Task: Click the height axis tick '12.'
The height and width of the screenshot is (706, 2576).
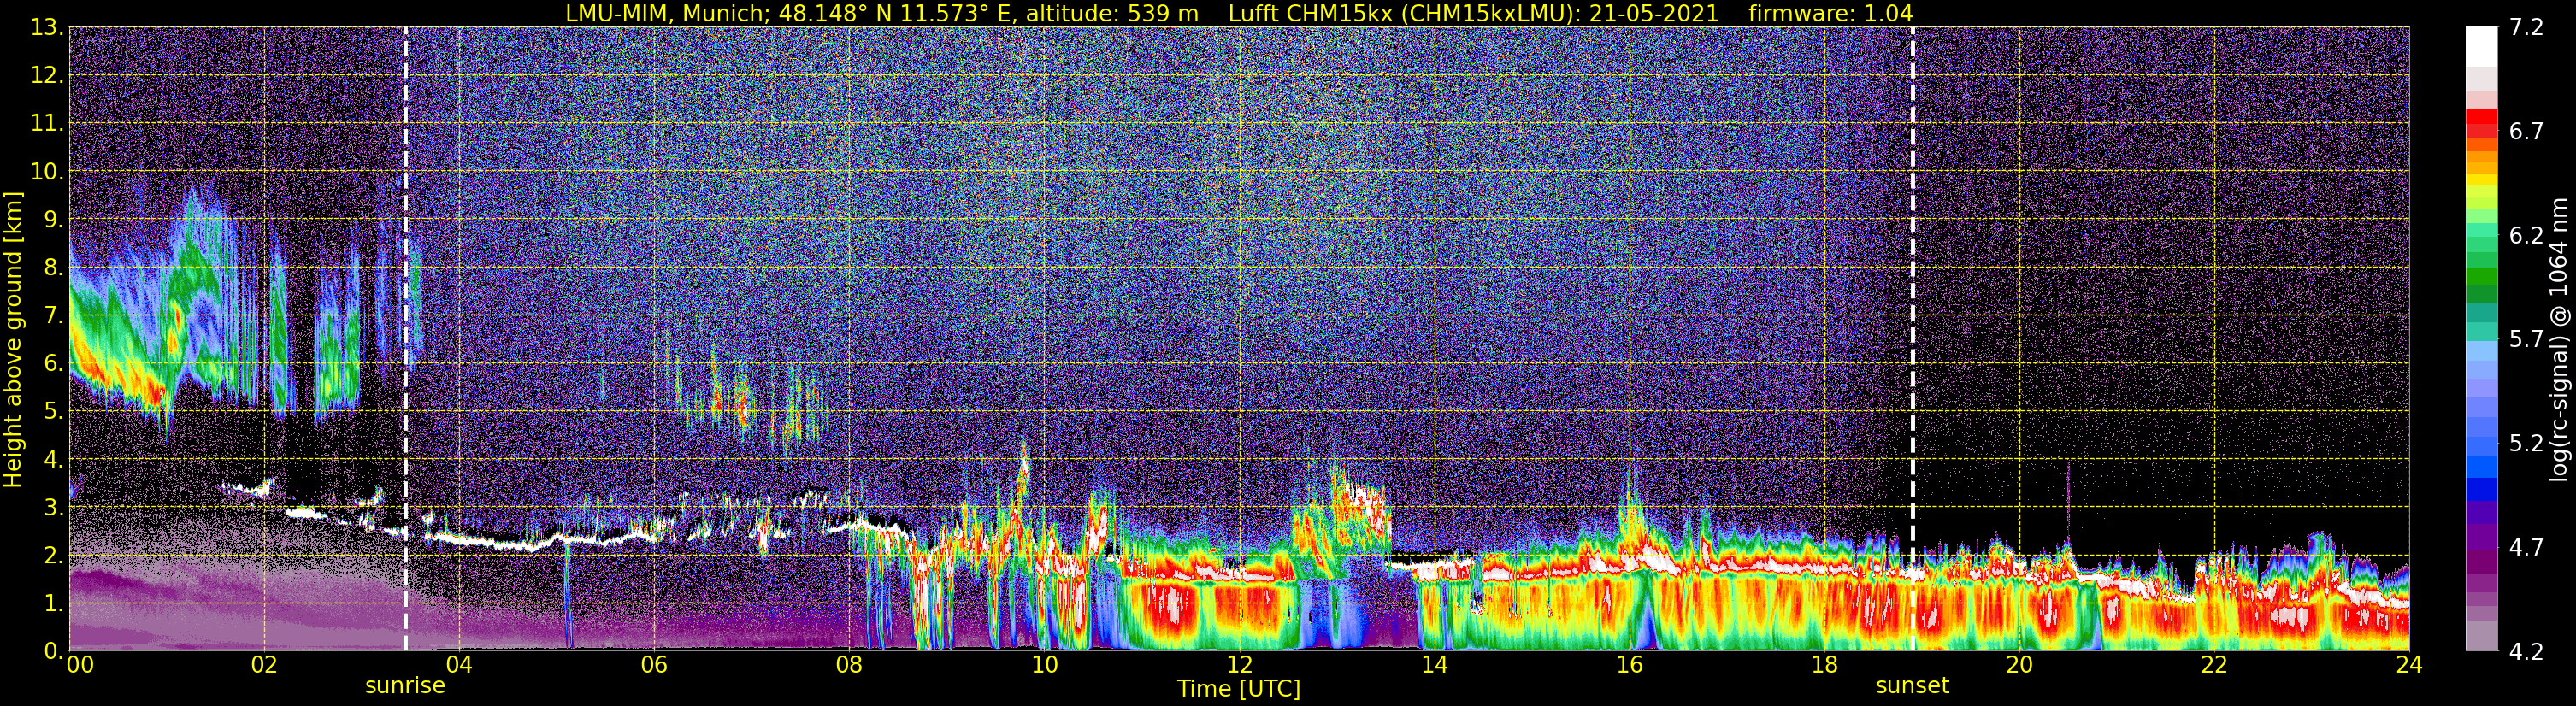Action: [x=48, y=76]
